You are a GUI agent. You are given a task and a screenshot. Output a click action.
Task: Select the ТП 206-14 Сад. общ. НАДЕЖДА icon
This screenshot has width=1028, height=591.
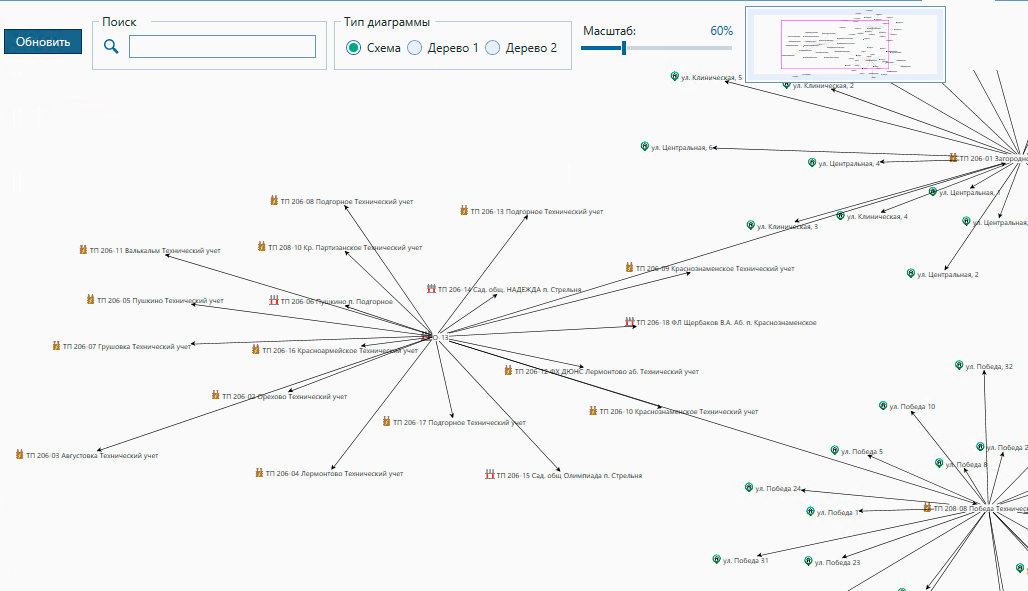pos(431,289)
